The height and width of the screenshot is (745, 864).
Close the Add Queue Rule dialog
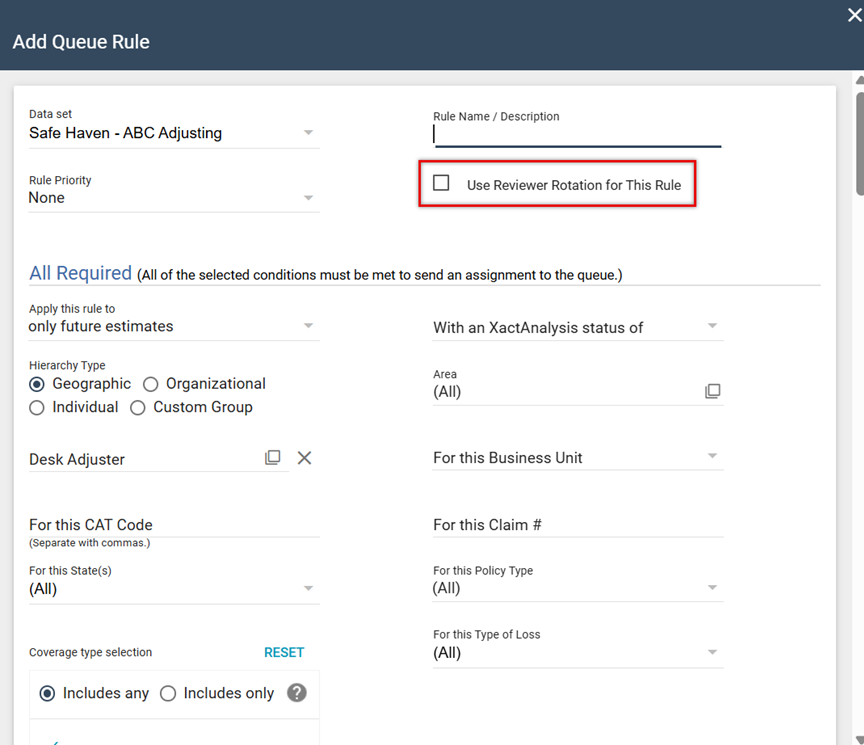(854, 15)
